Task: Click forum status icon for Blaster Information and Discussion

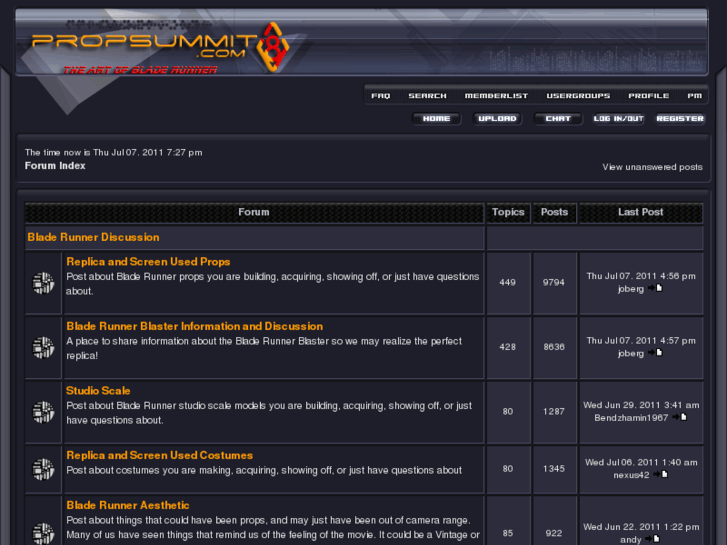Action: click(43, 347)
